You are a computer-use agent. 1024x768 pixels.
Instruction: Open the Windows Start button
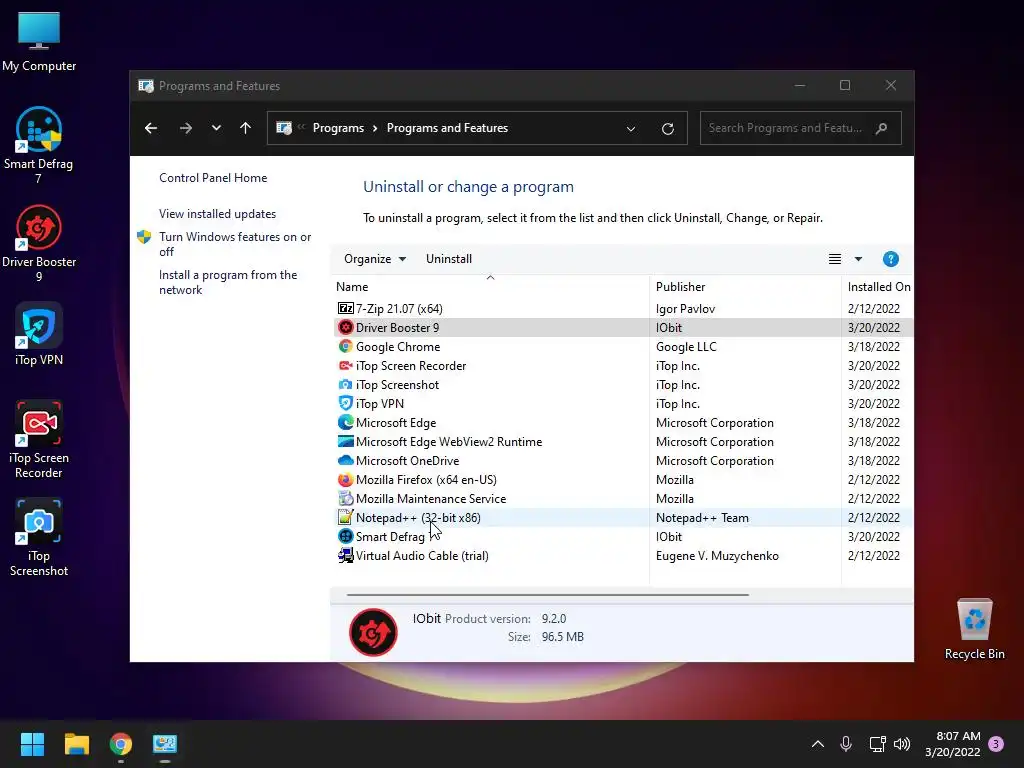[x=32, y=744]
